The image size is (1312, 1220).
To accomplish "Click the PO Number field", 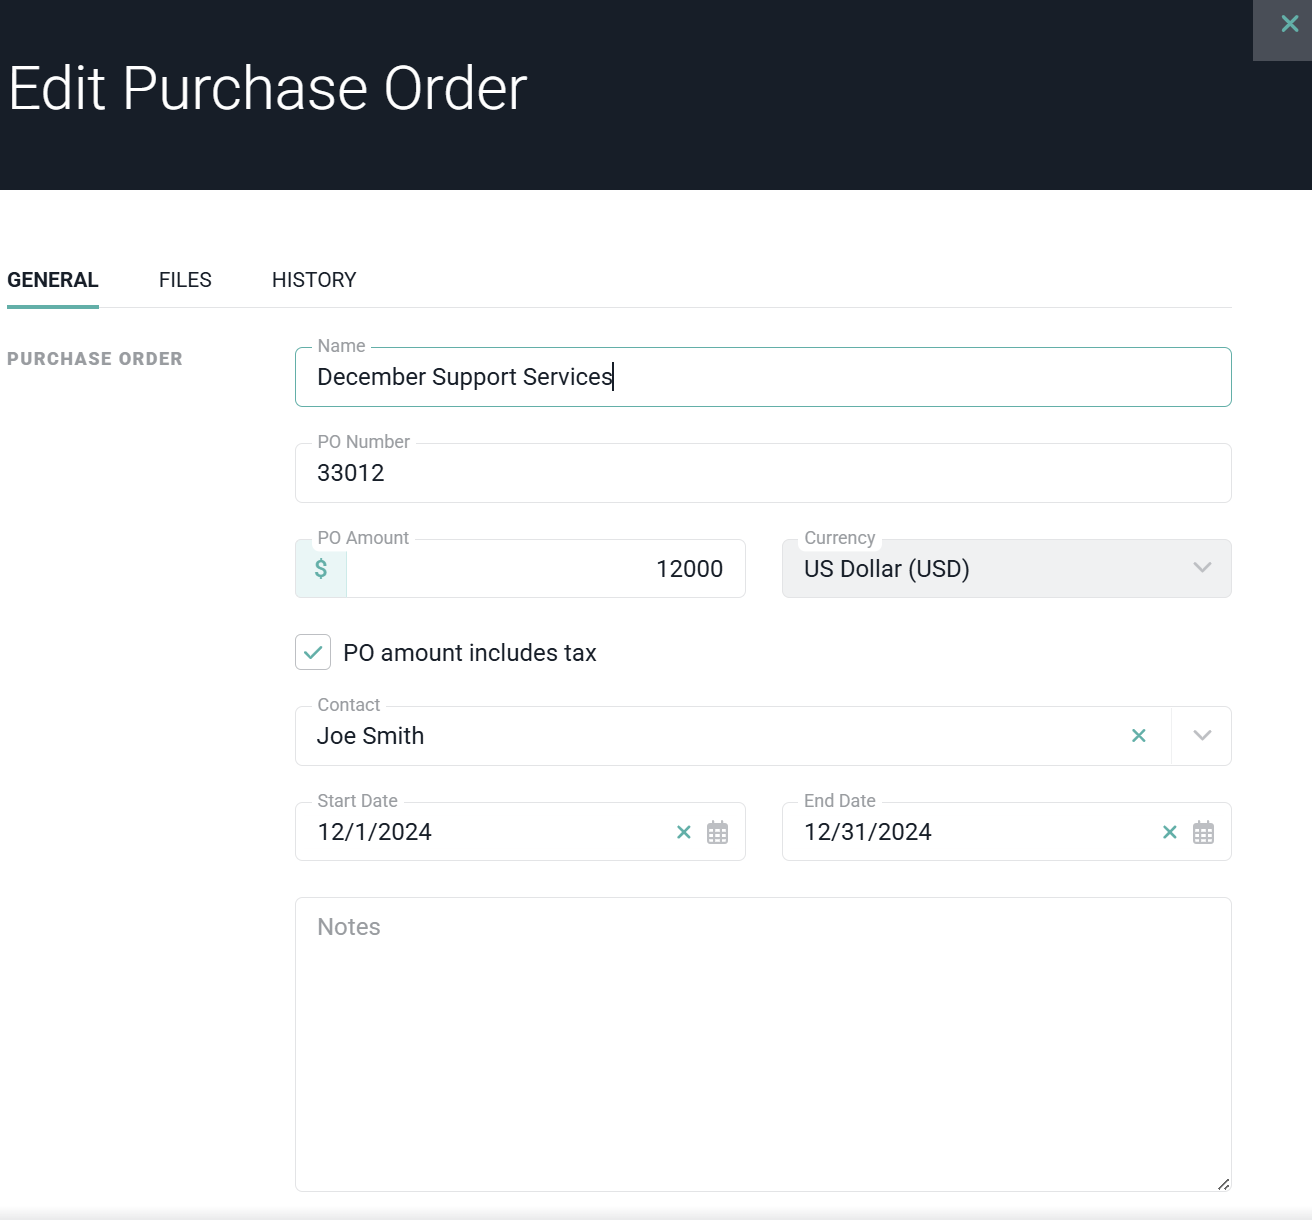I will coord(762,473).
